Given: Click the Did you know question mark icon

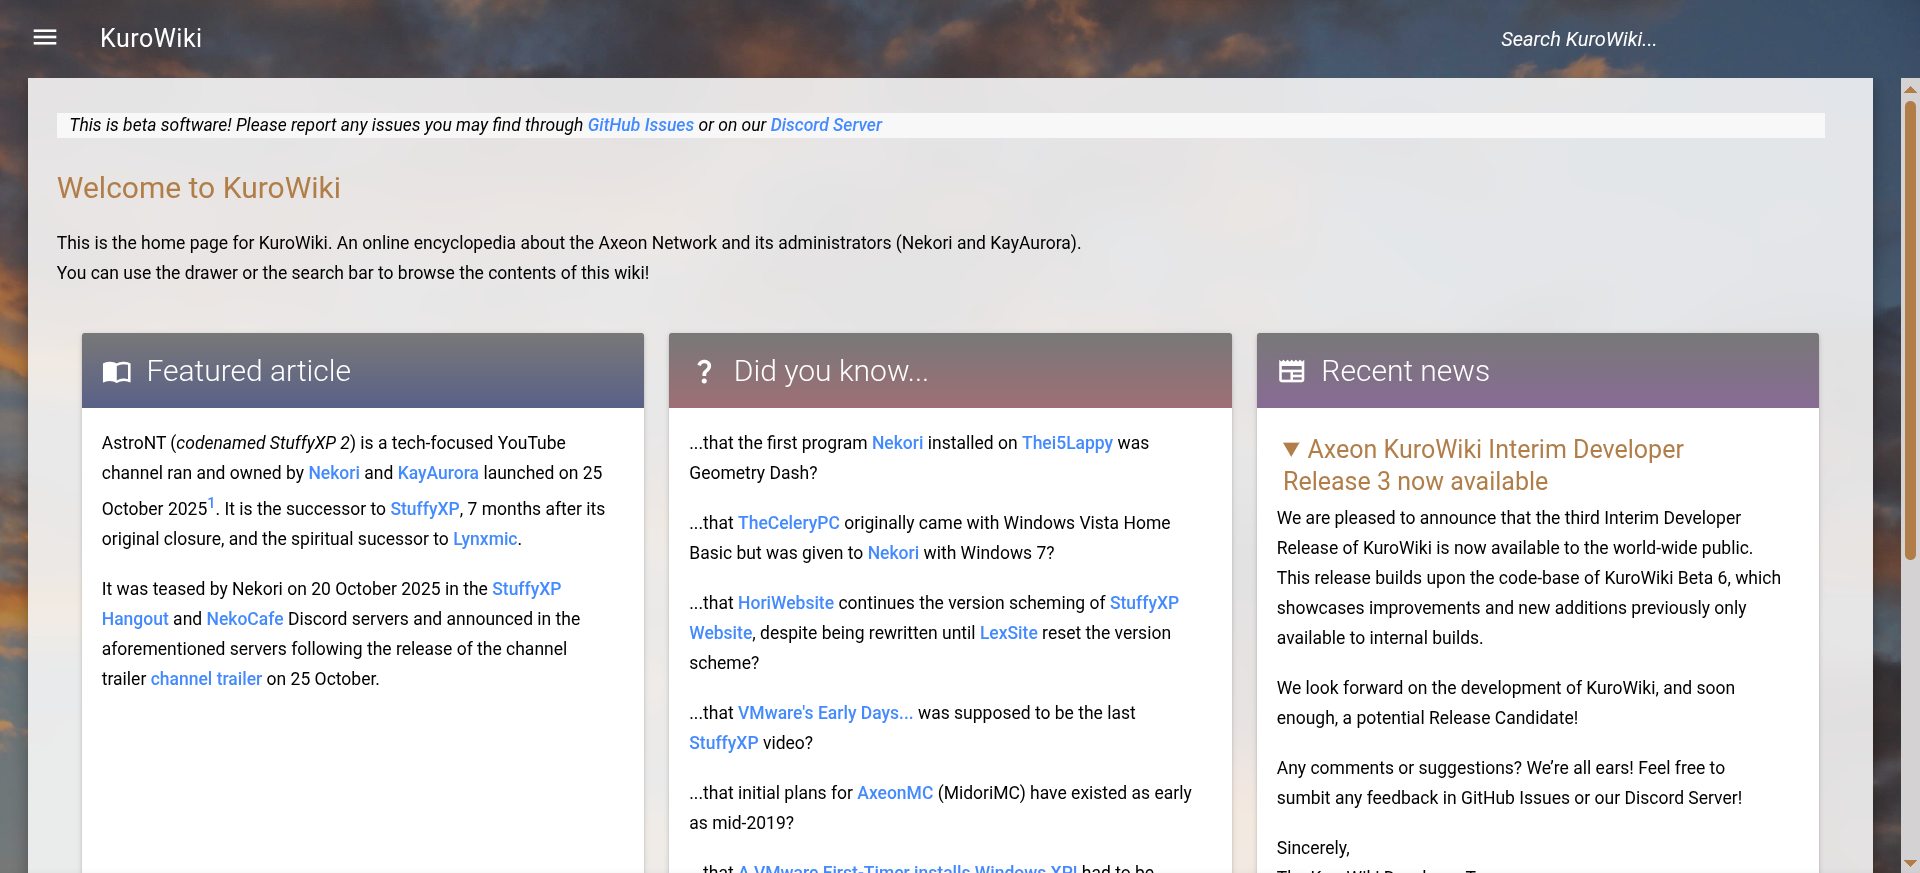Looking at the screenshot, I should [704, 372].
